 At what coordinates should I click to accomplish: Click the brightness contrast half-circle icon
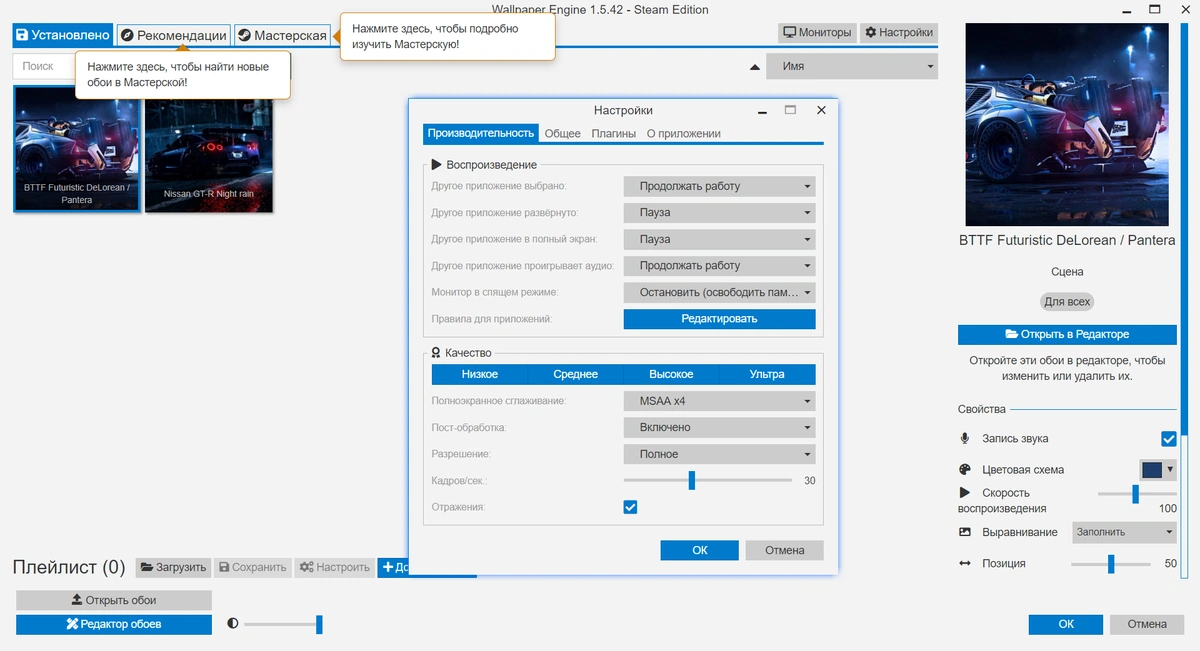tap(233, 623)
